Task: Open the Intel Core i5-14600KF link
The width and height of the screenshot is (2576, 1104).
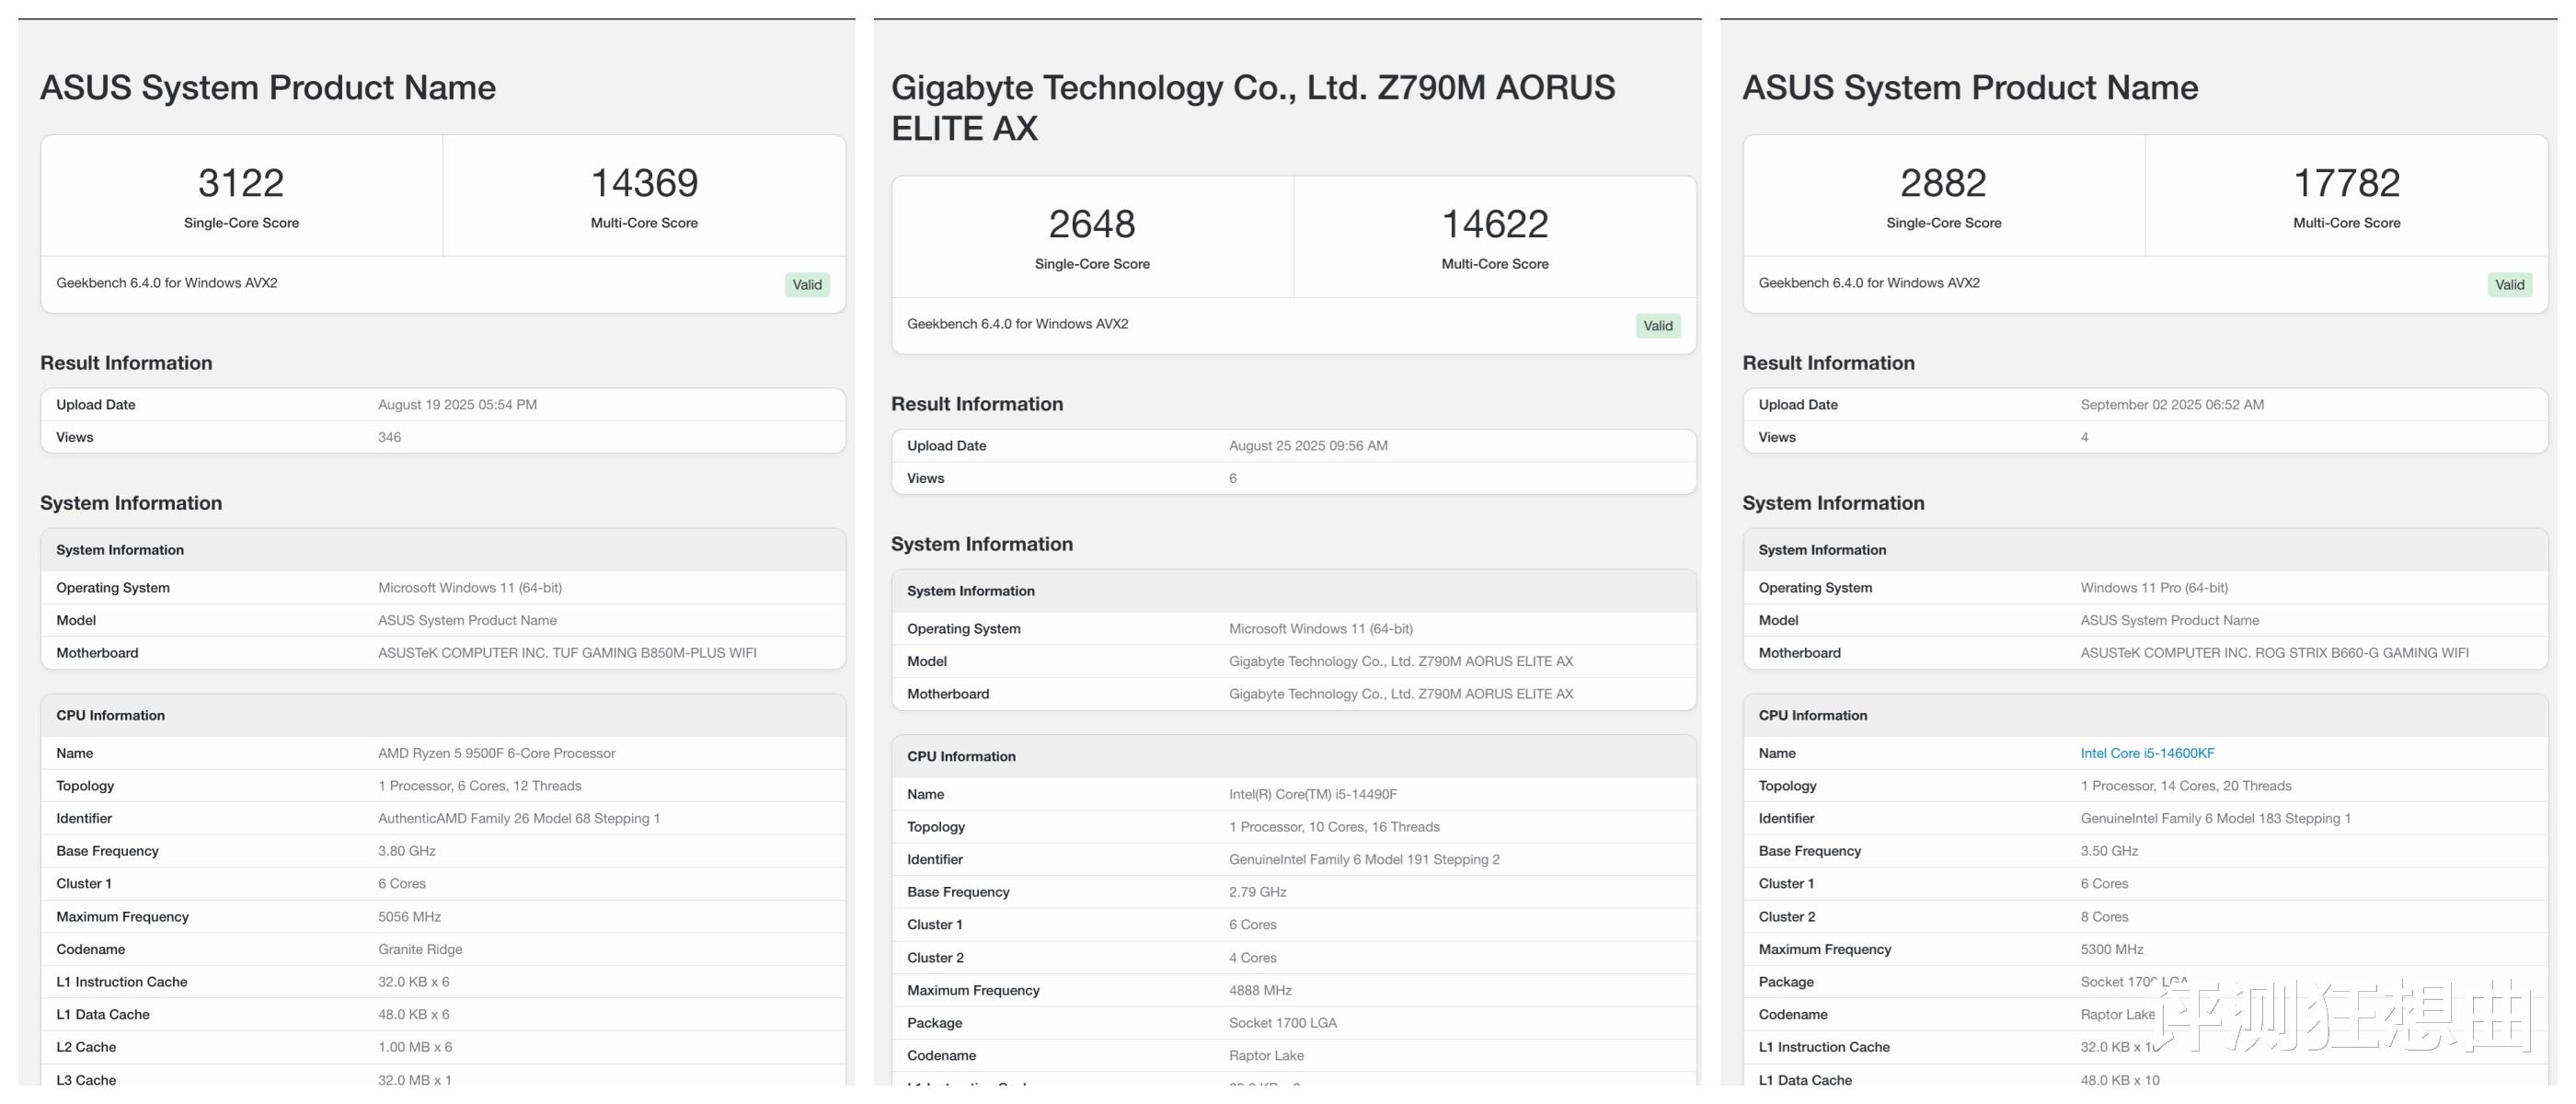Action: [2147, 753]
